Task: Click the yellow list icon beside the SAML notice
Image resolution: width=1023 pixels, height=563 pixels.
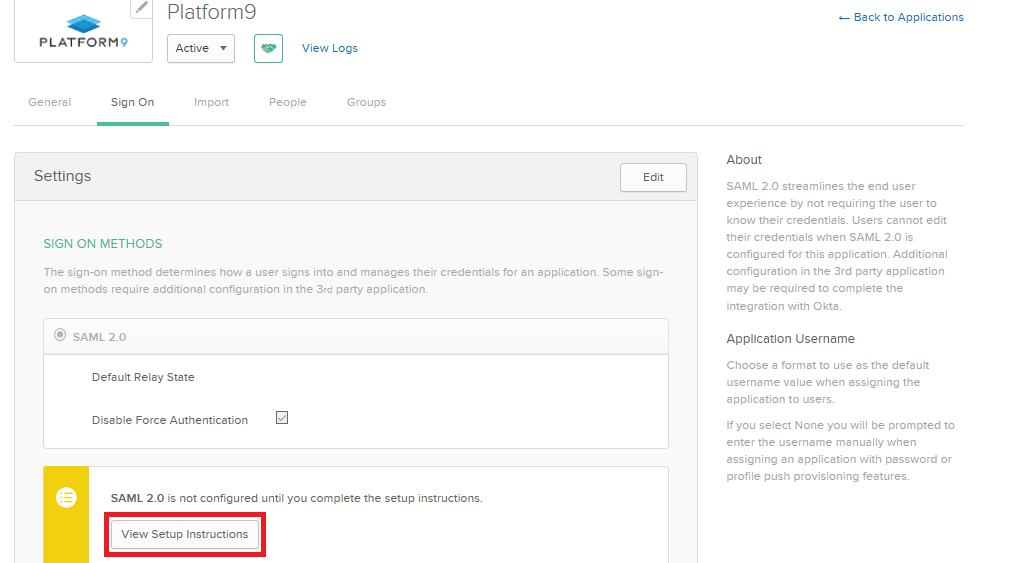Action: [x=66, y=497]
